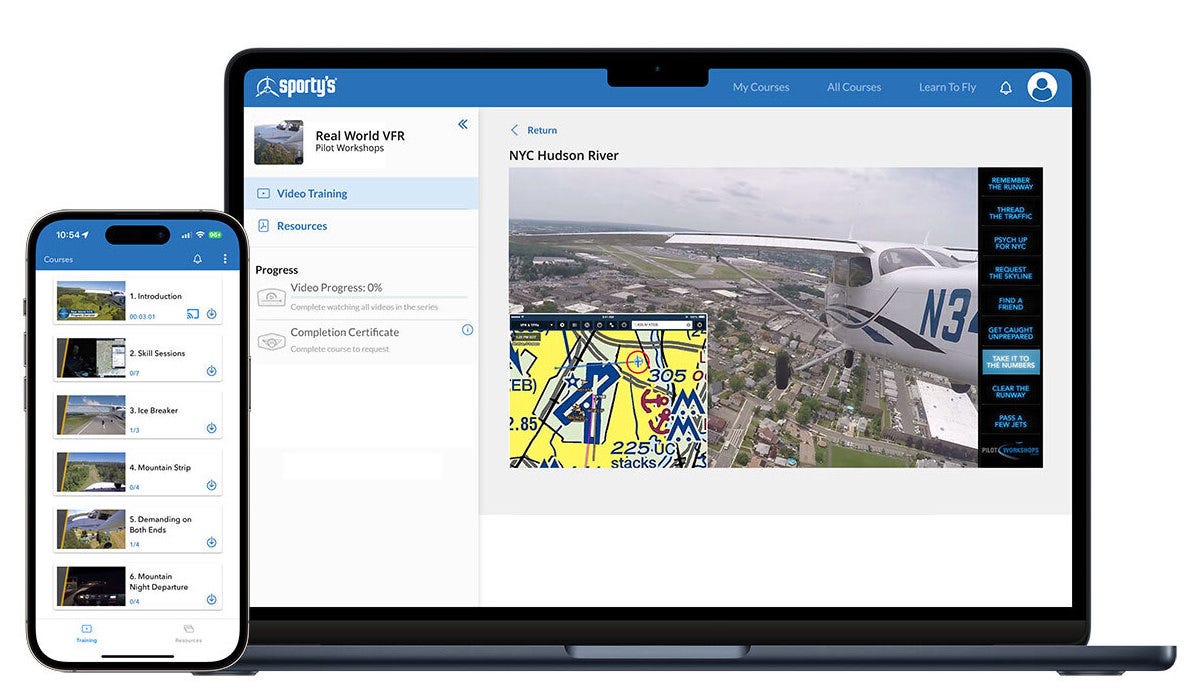Open Learn To Fly in top navigation

(947, 88)
